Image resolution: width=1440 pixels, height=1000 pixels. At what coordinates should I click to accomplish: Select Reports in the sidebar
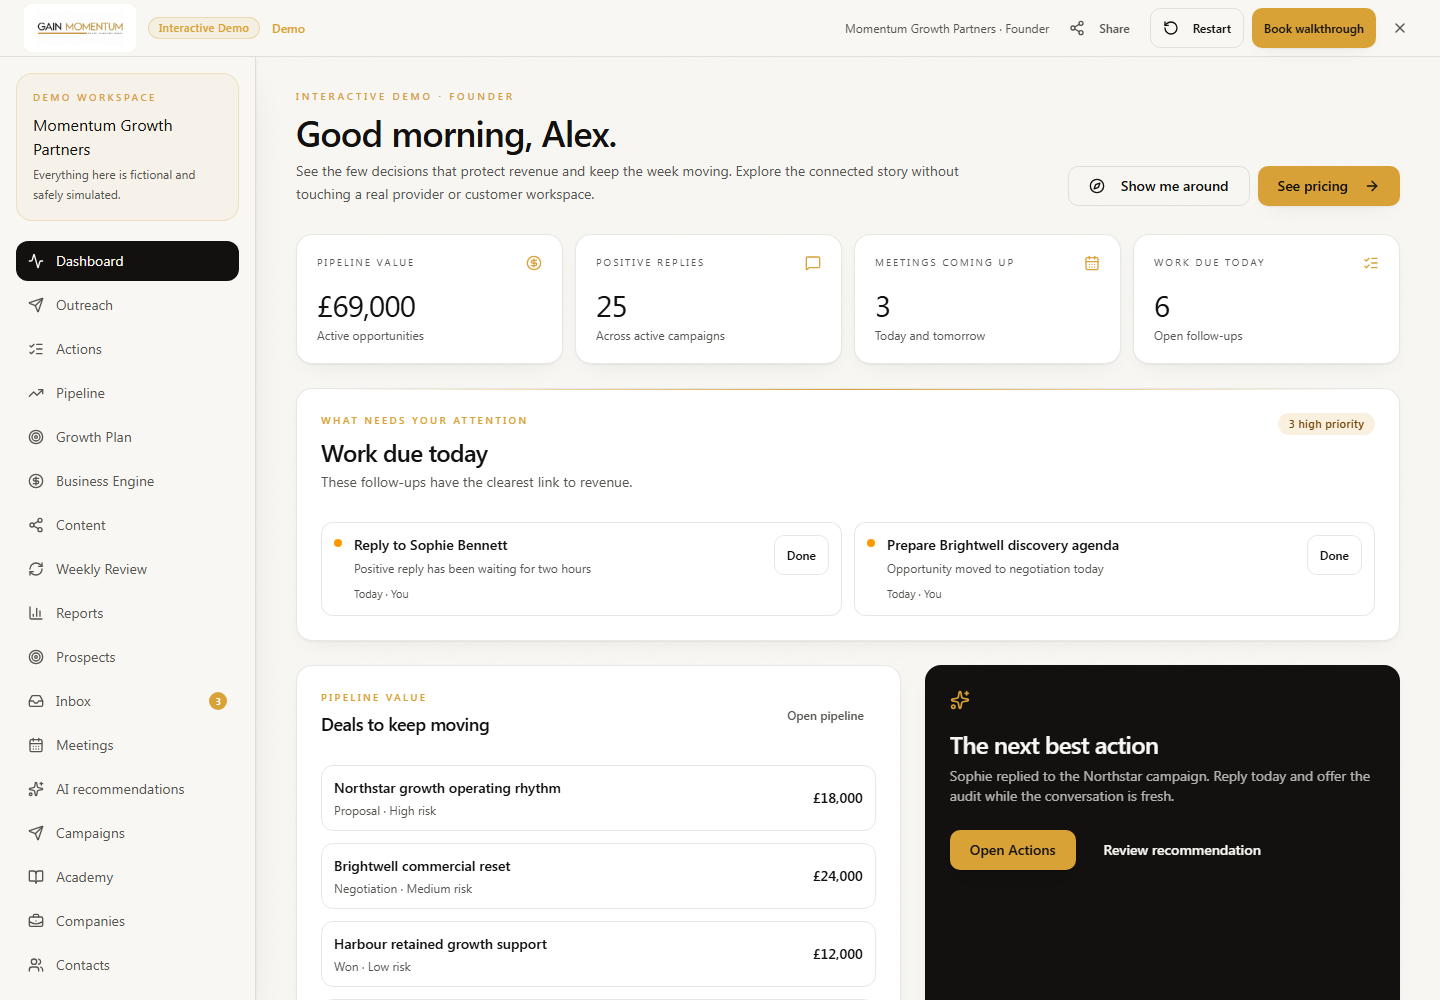pyautogui.click(x=127, y=613)
